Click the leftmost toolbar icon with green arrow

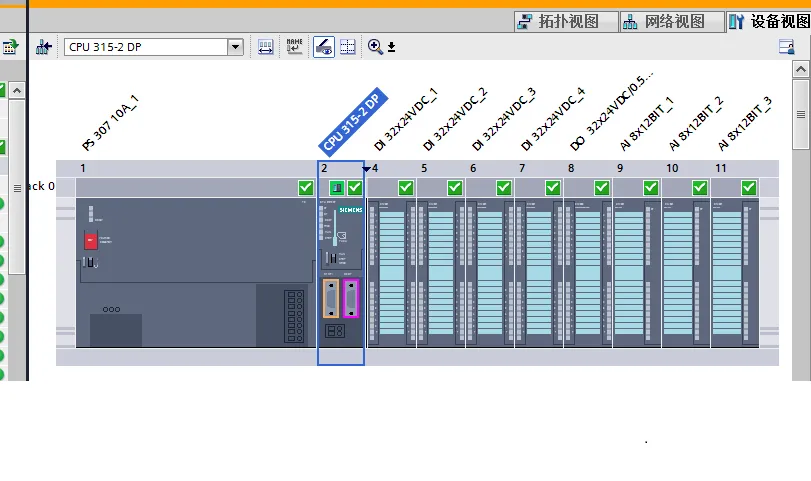pyautogui.click(x=10, y=47)
